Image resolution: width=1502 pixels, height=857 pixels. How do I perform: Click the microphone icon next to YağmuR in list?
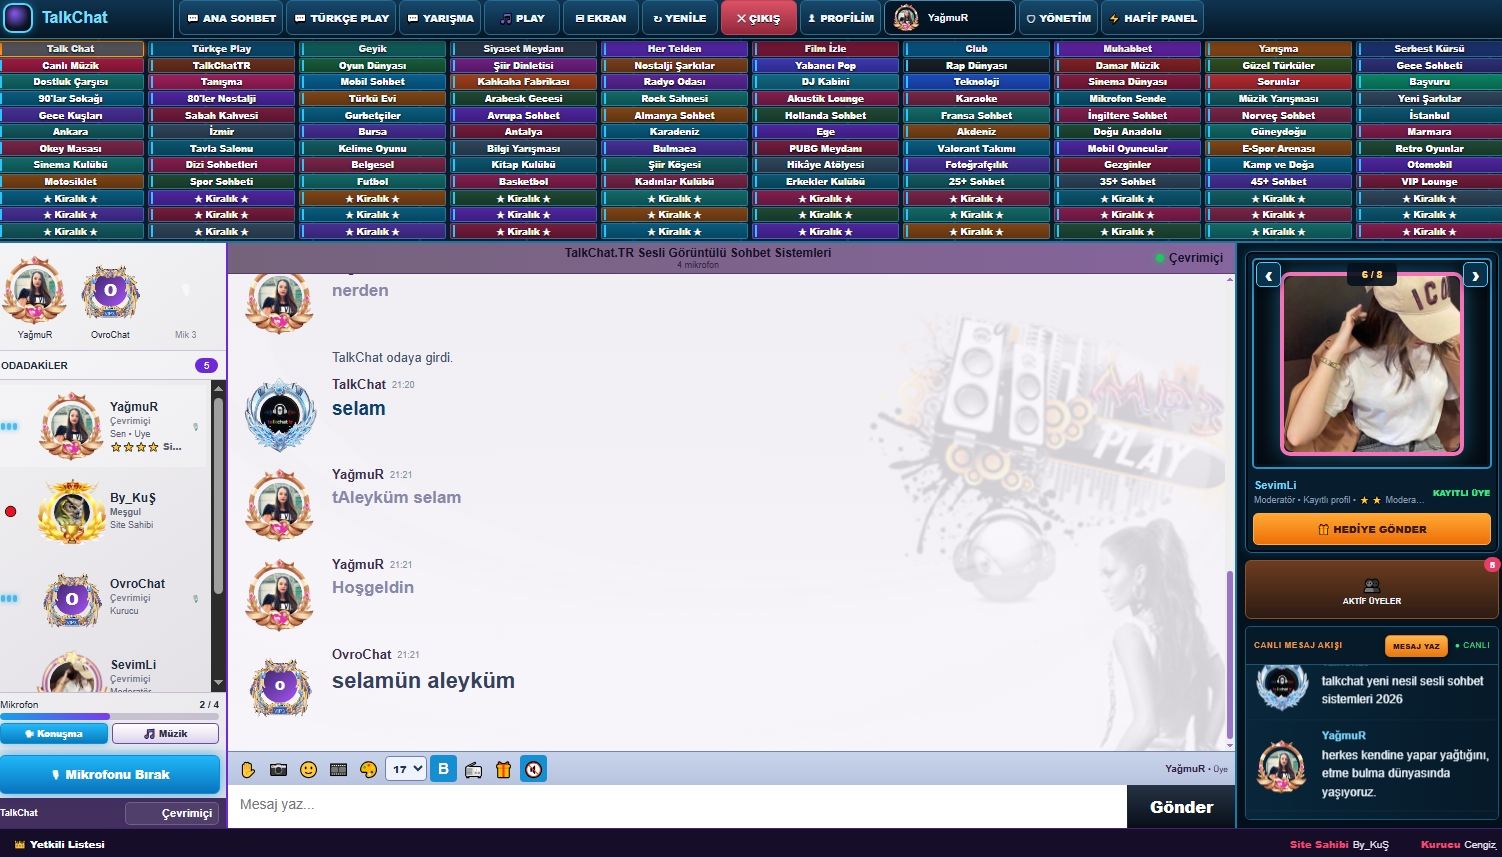pyautogui.click(x=195, y=427)
